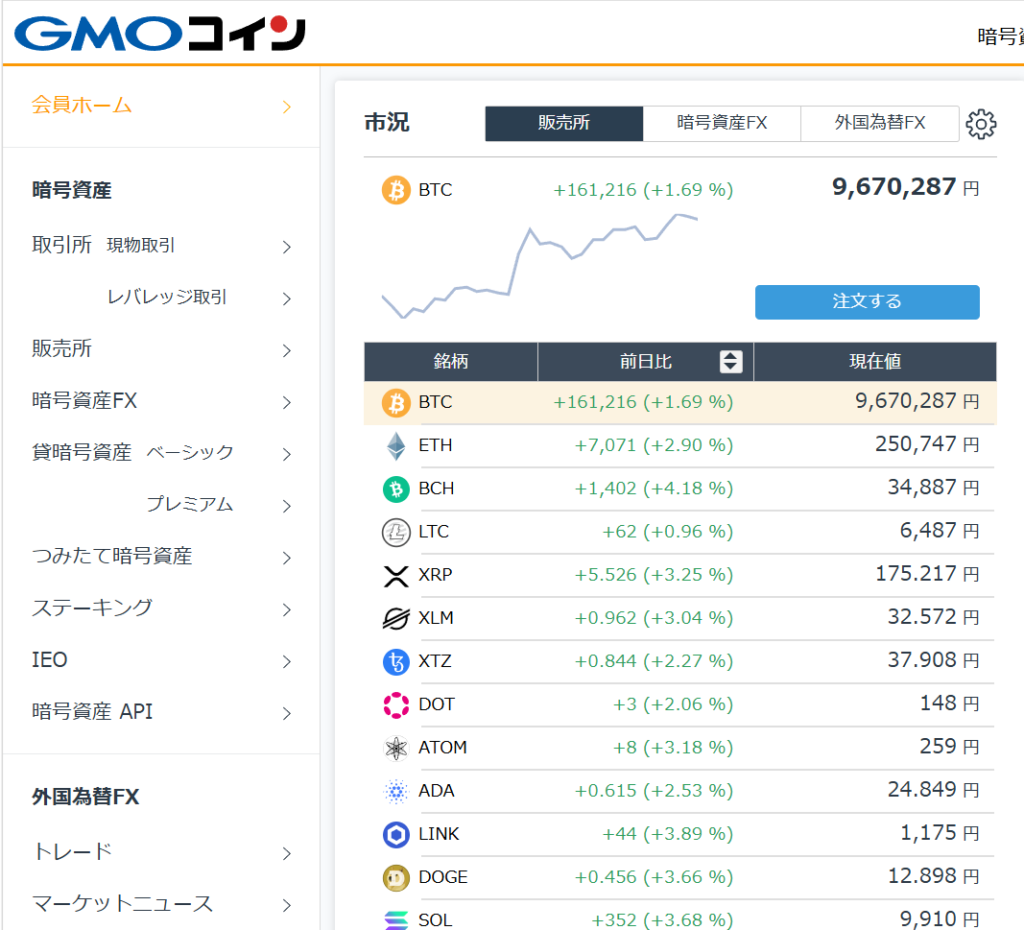
Task: Click the Ethereum diamond icon
Action: pos(396,445)
